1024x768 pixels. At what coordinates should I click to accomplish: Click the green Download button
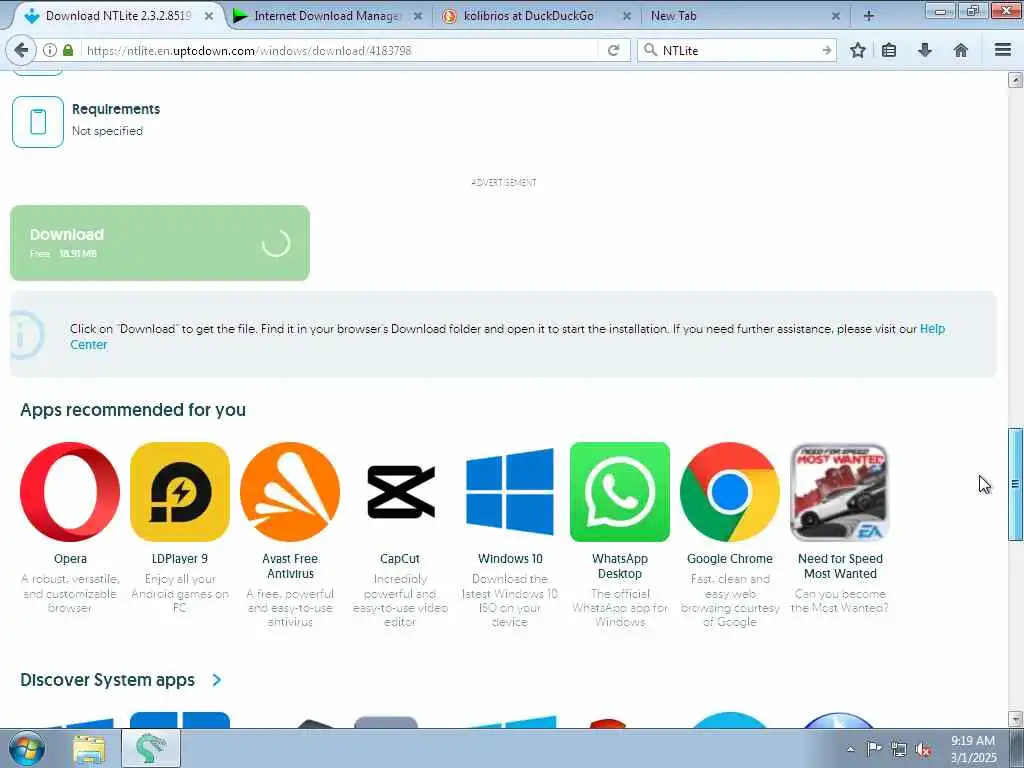click(x=160, y=243)
